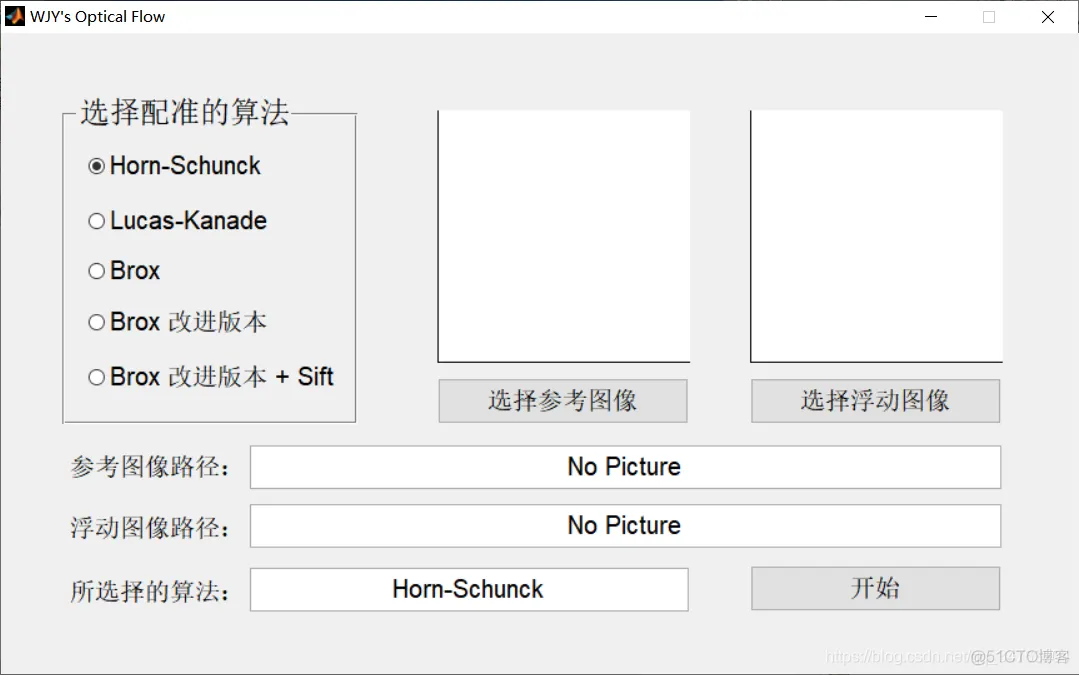Image resolution: width=1079 pixels, height=675 pixels.
Task: Click the 浮动图像路径 No Picture field
Action: (x=624, y=525)
